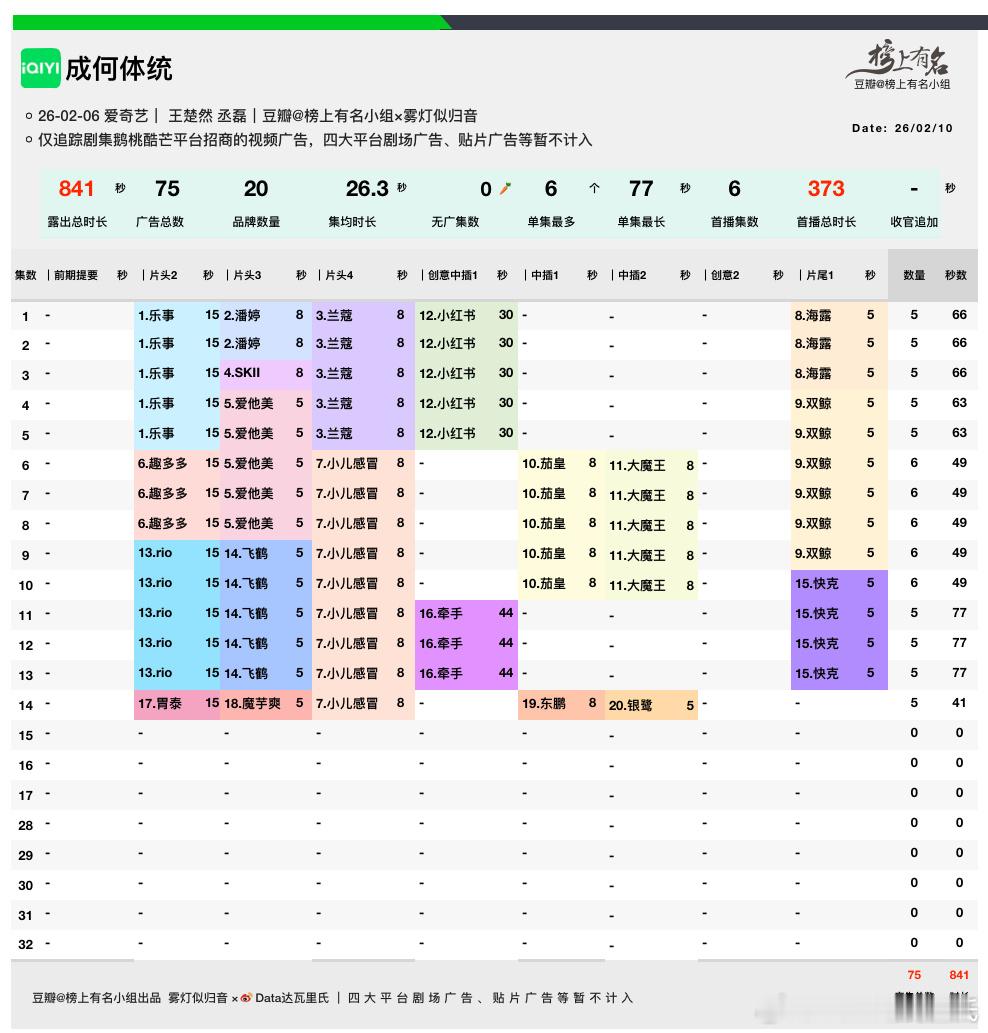988x1033 pixels.
Task: Select the 快克 end-credit cell in episode 10
Action: [x=838, y=584]
